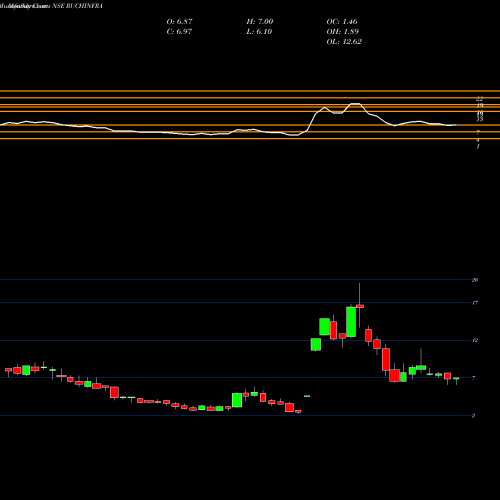This screenshot has height=500, width=500.
Task: Click the NSE BUCHINFRA chart title
Action: (x=51, y=6)
